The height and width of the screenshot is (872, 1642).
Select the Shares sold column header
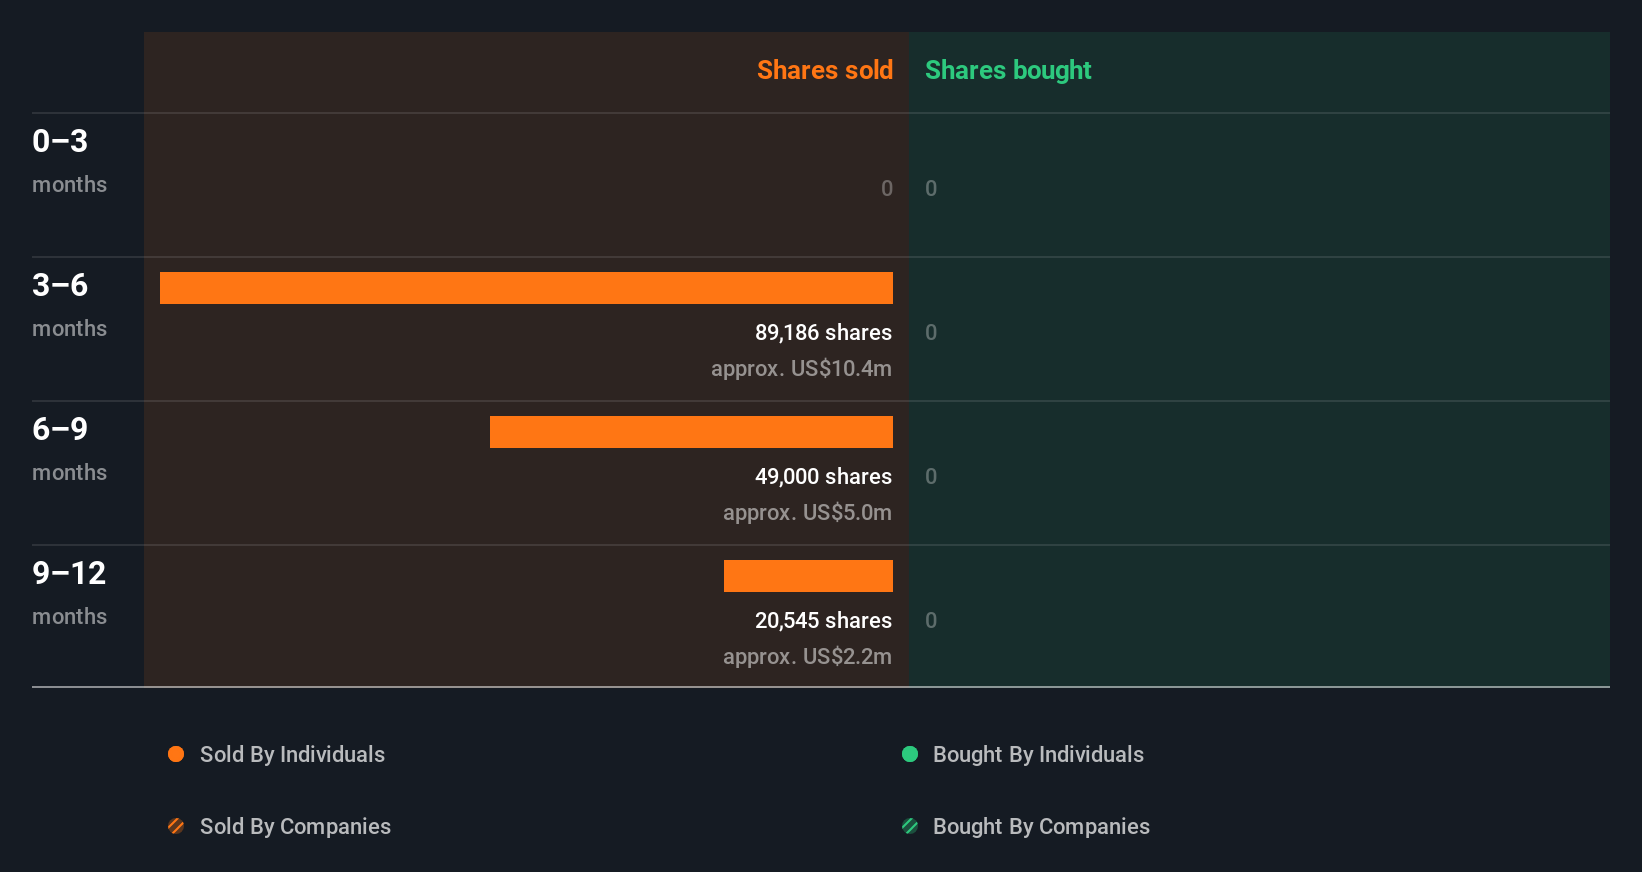(x=825, y=70)
